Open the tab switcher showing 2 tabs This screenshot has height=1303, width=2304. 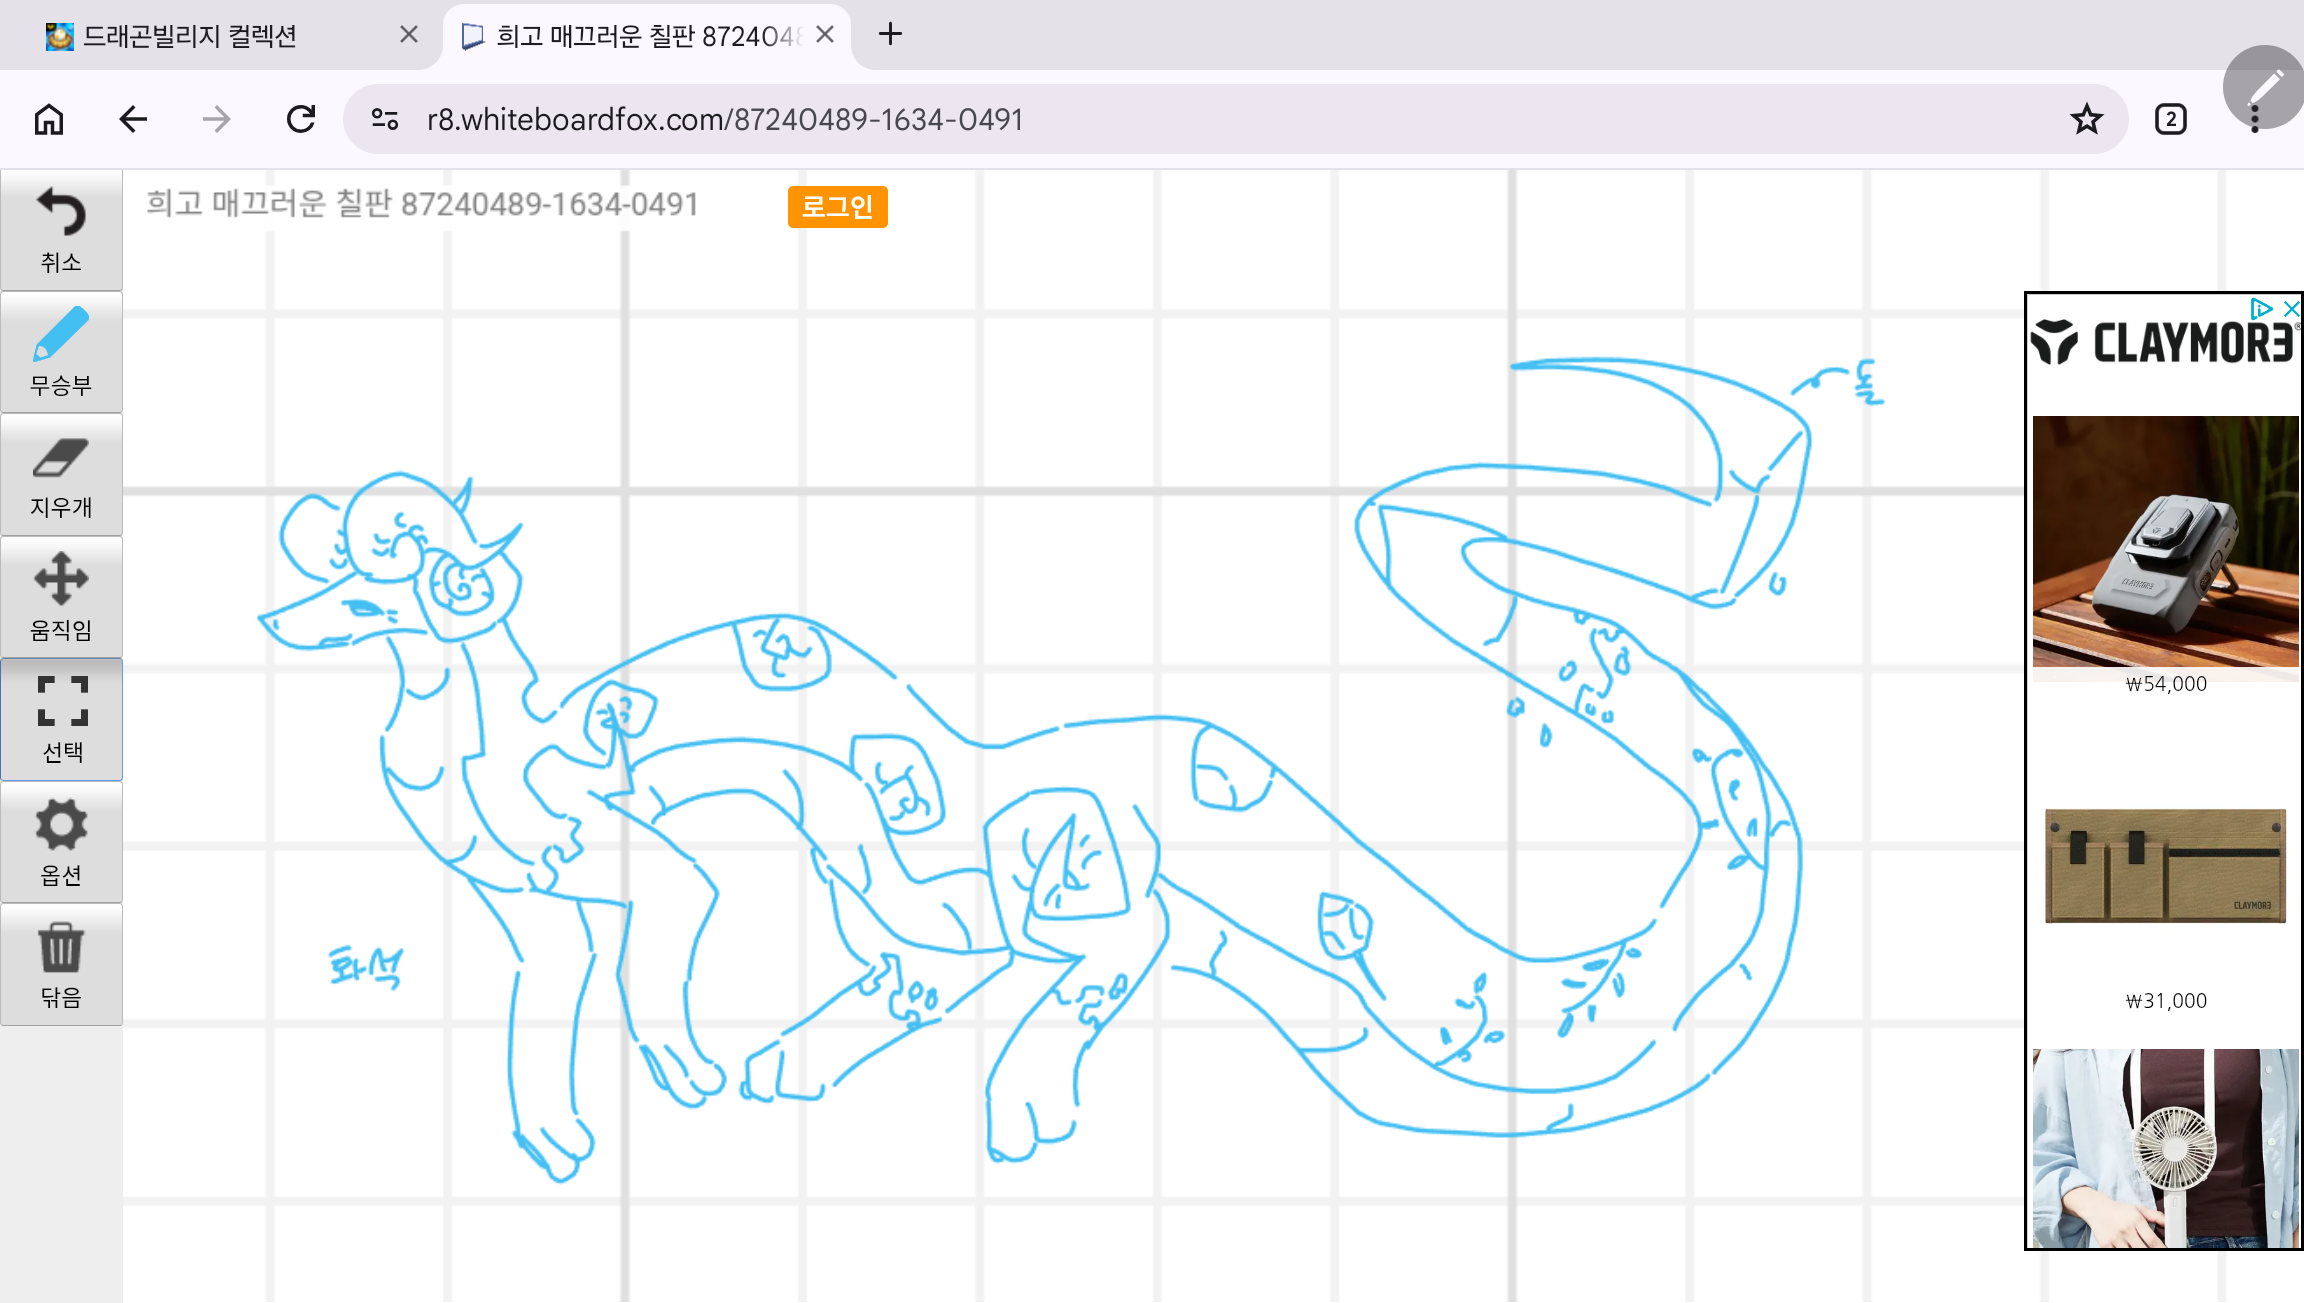coord(2170,120)
